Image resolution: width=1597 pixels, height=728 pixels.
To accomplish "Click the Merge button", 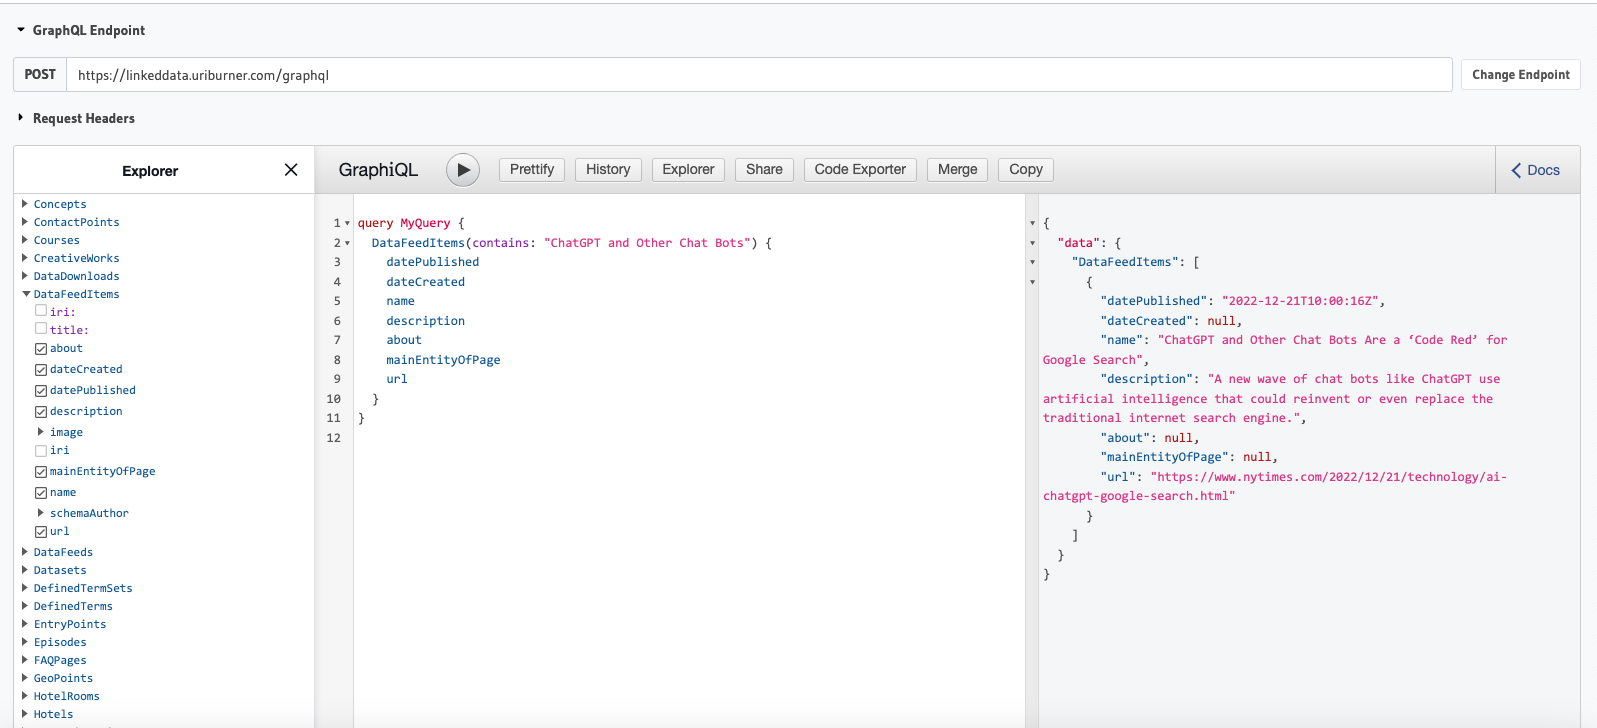I will (x=957, y=170).
